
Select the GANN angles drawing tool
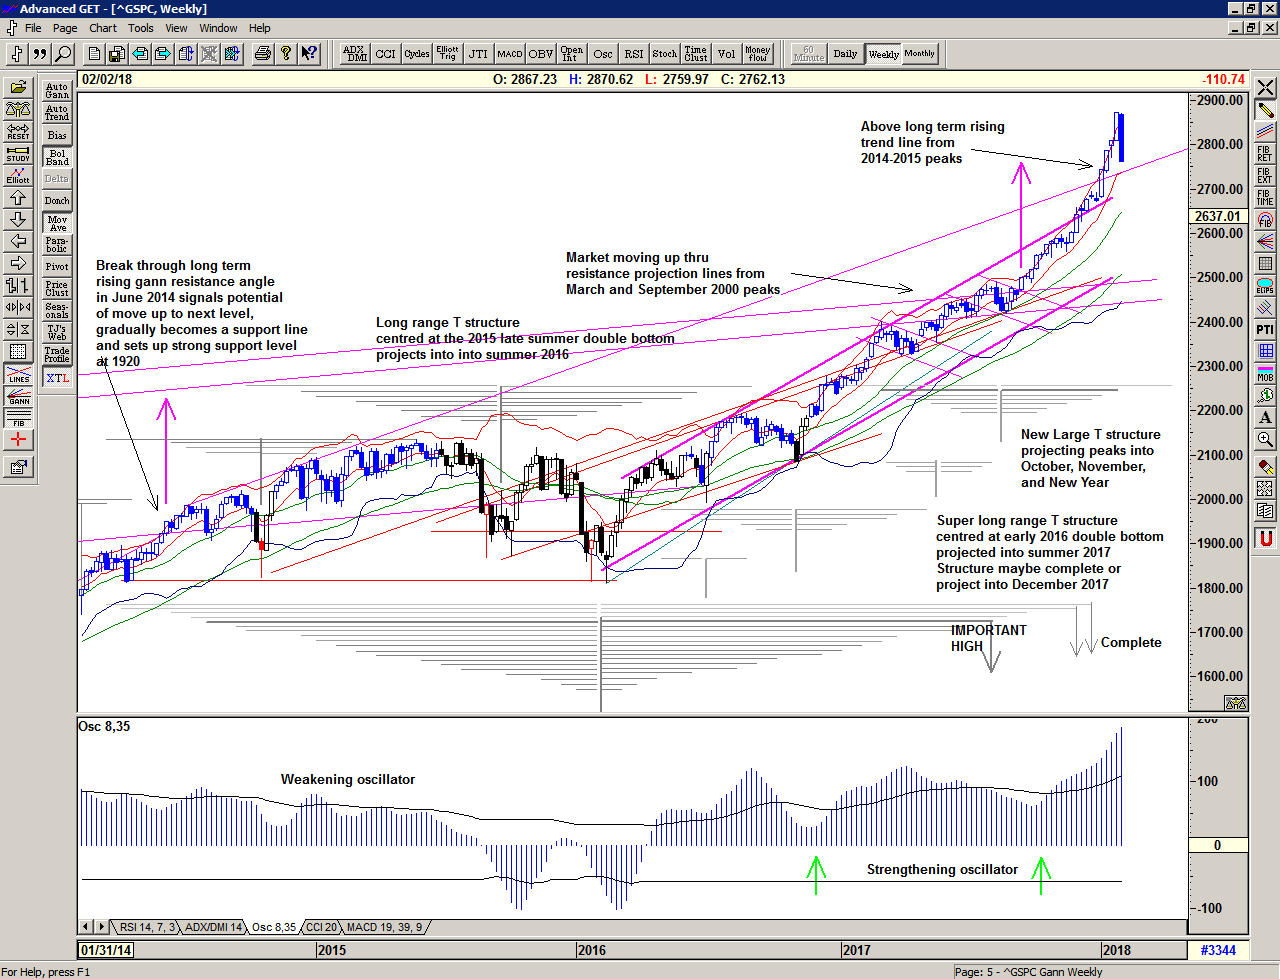pyautogui.click(x=18, y=396)
